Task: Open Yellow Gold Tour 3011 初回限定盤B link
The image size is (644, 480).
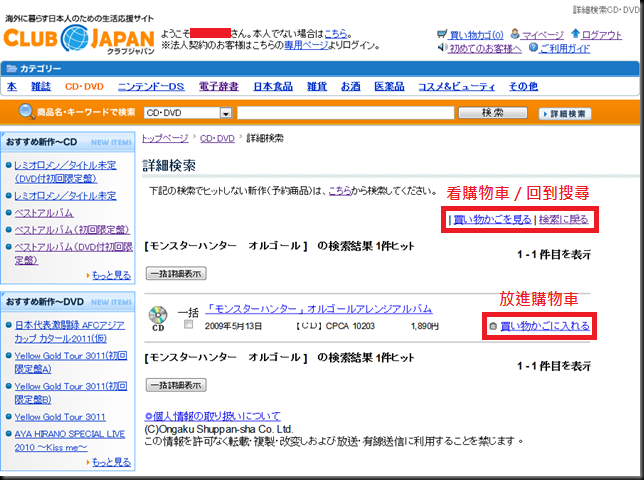Action: click(x=71, y=393)
